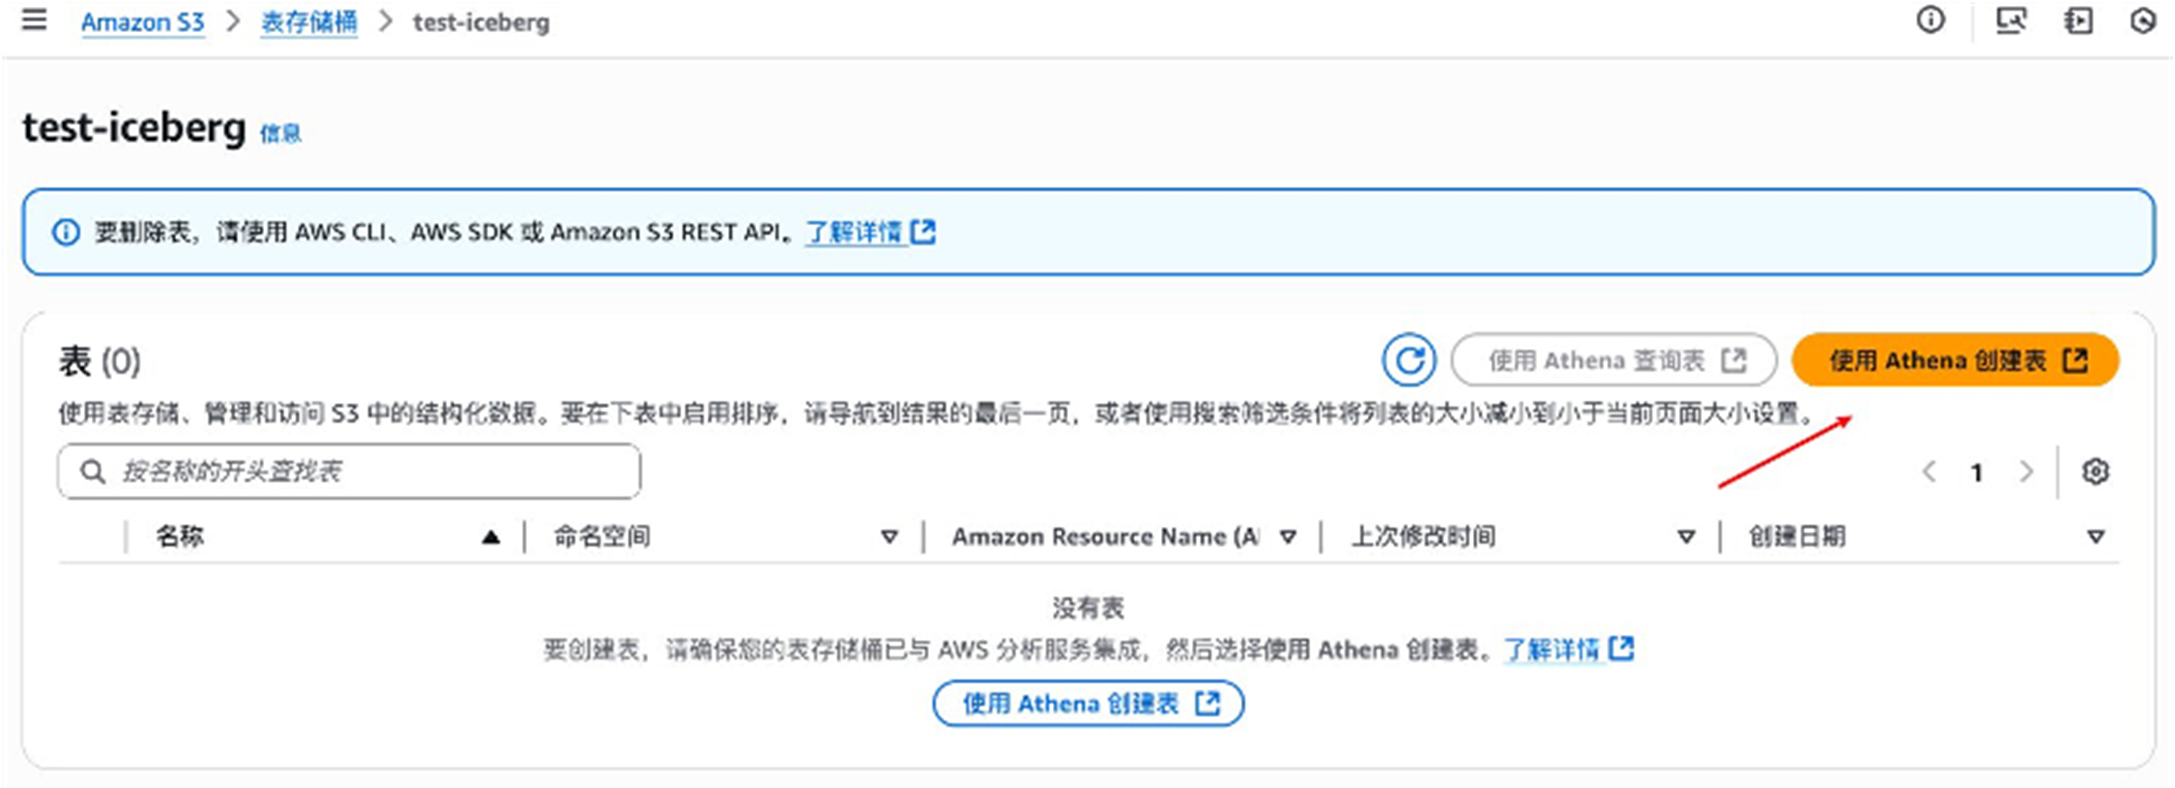Open the hamburger navigation menu
2175x788 pixels.
point(34,21)
